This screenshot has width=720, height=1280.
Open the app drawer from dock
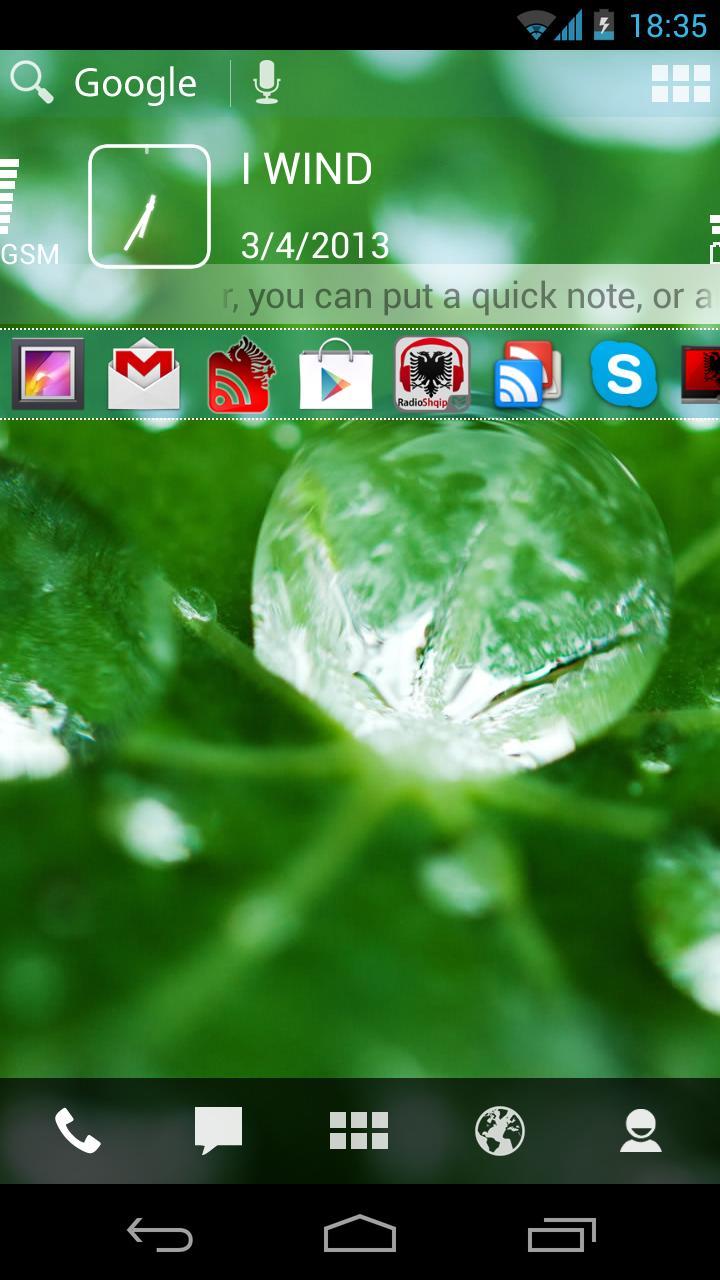tap(359, 1132)
